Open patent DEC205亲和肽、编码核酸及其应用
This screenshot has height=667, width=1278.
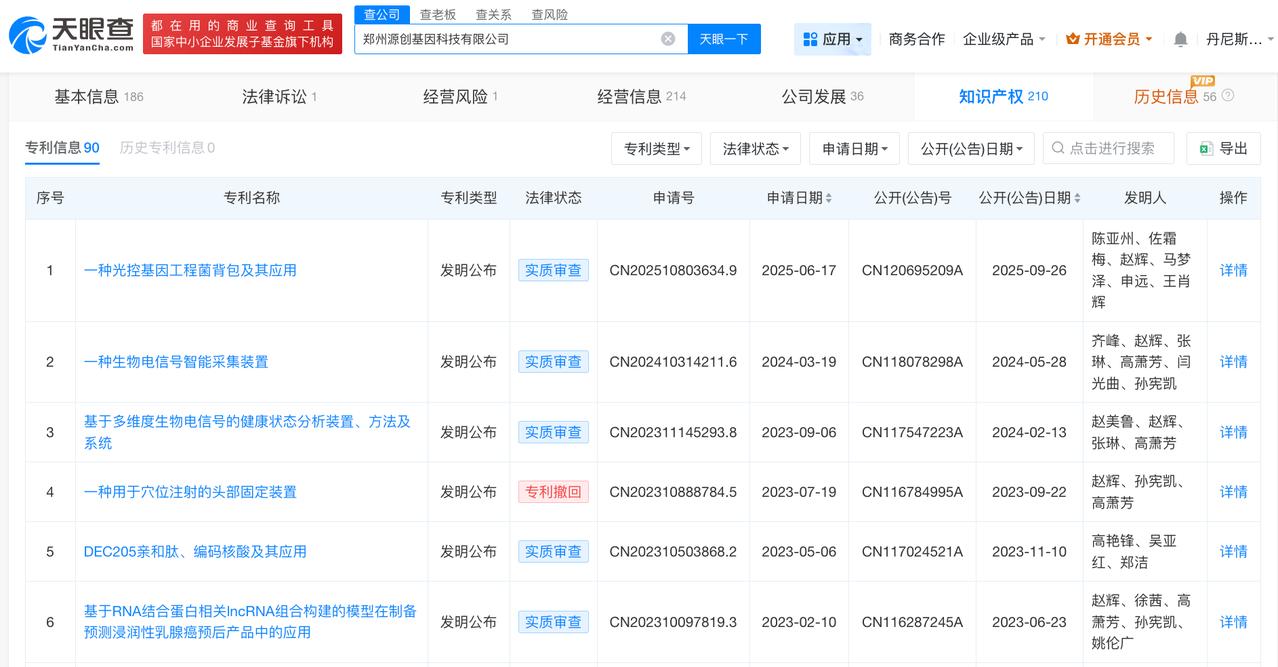click(x=195, y=552)
